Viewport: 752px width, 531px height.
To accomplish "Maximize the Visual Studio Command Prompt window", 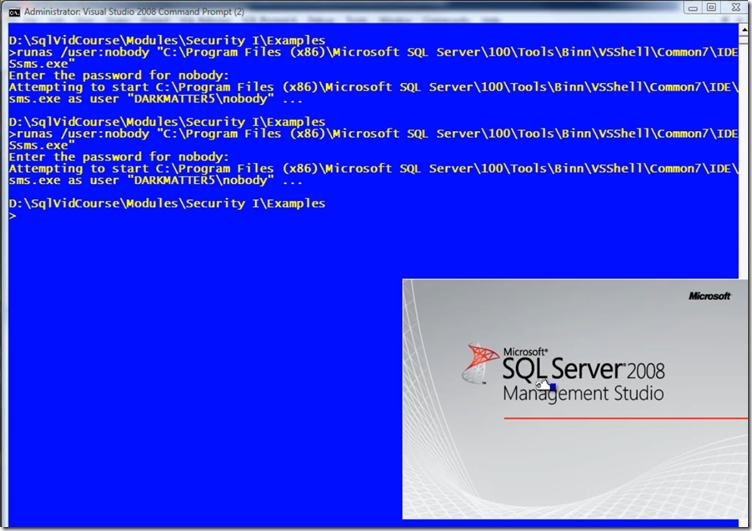I will 712,8.
